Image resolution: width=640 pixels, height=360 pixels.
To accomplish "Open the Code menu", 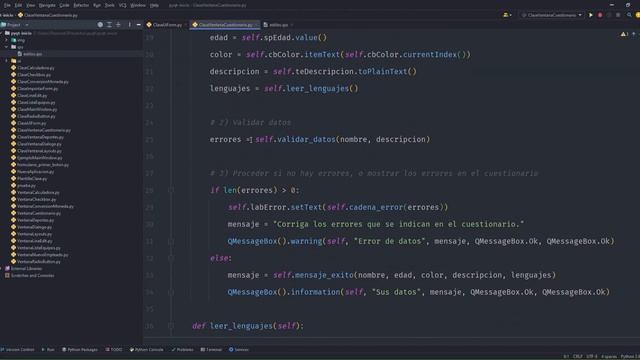I will click(x=64, y=5).
